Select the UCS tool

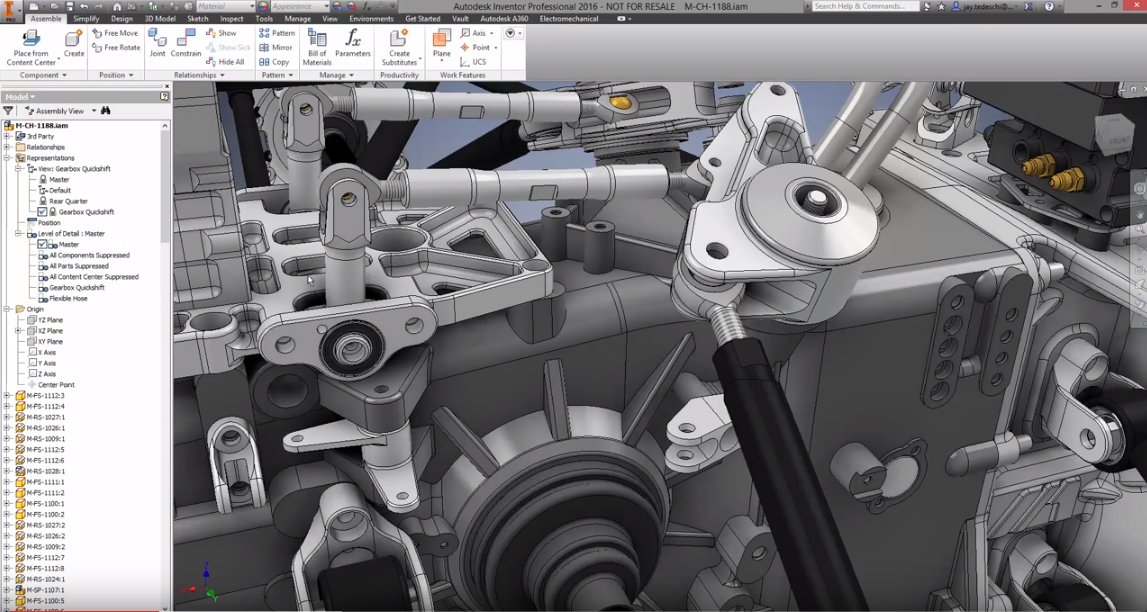[473, 62]
